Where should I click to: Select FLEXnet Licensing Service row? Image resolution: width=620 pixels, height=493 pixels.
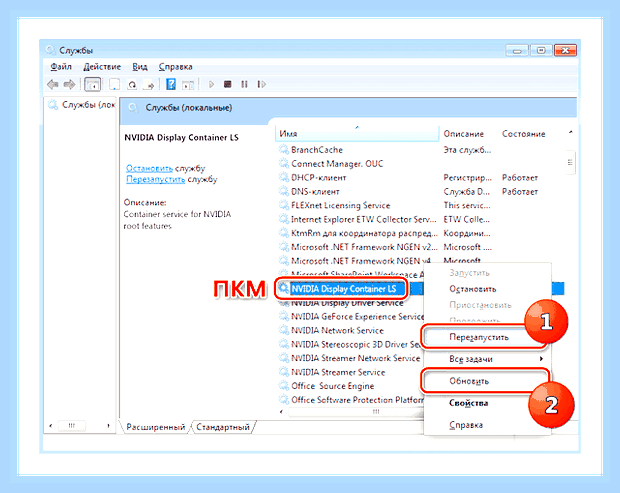pyautogui.click(x=340, y=205)
